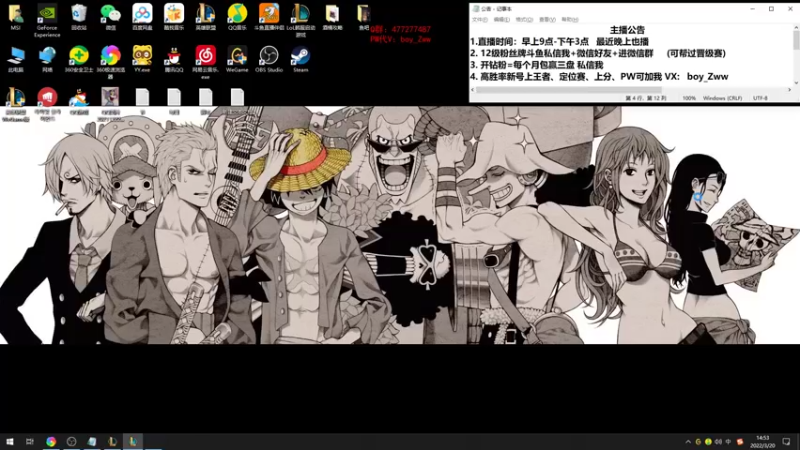Launch Douyu live streaming companion shortcut
Screen dimensions: 800x450
pos(268,17)
